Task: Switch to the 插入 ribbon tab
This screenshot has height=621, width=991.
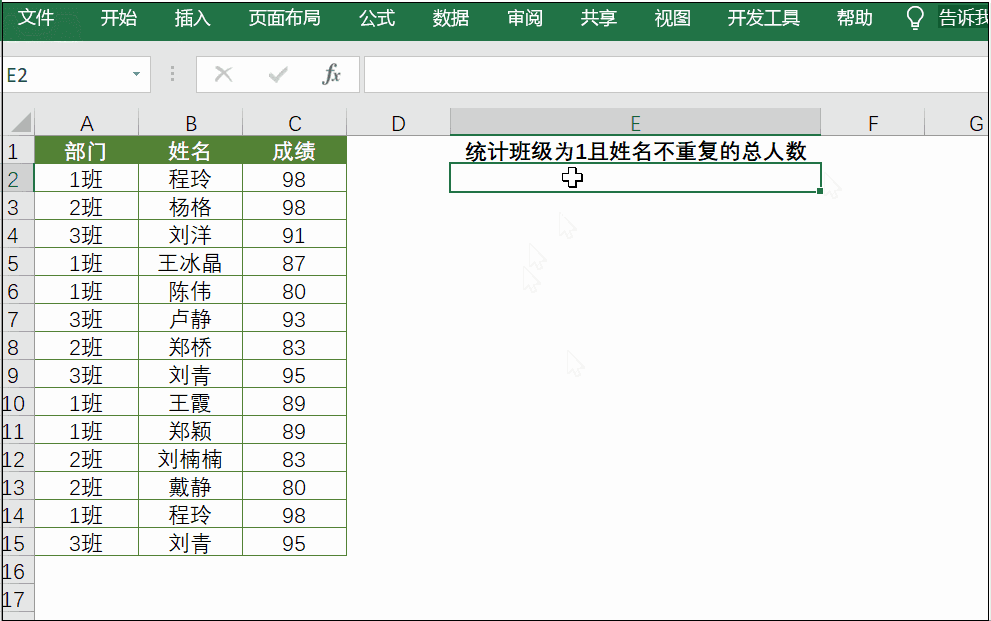Action: [192, 18]
